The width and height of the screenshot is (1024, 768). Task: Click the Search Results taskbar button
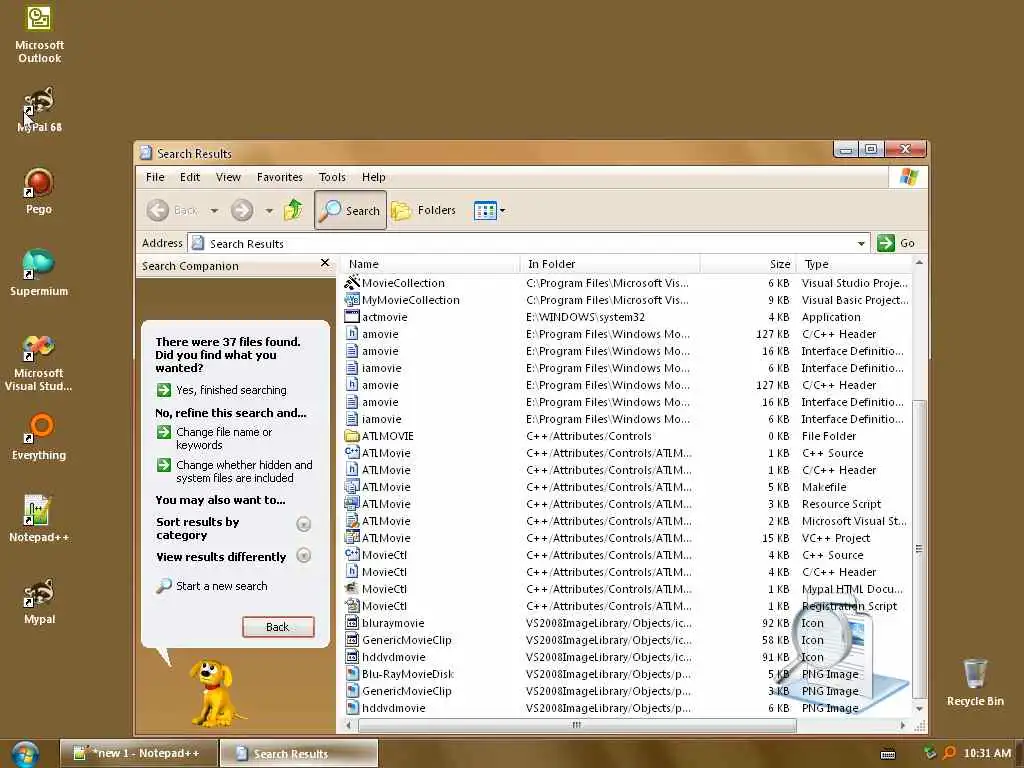click(x=298, y=753)
